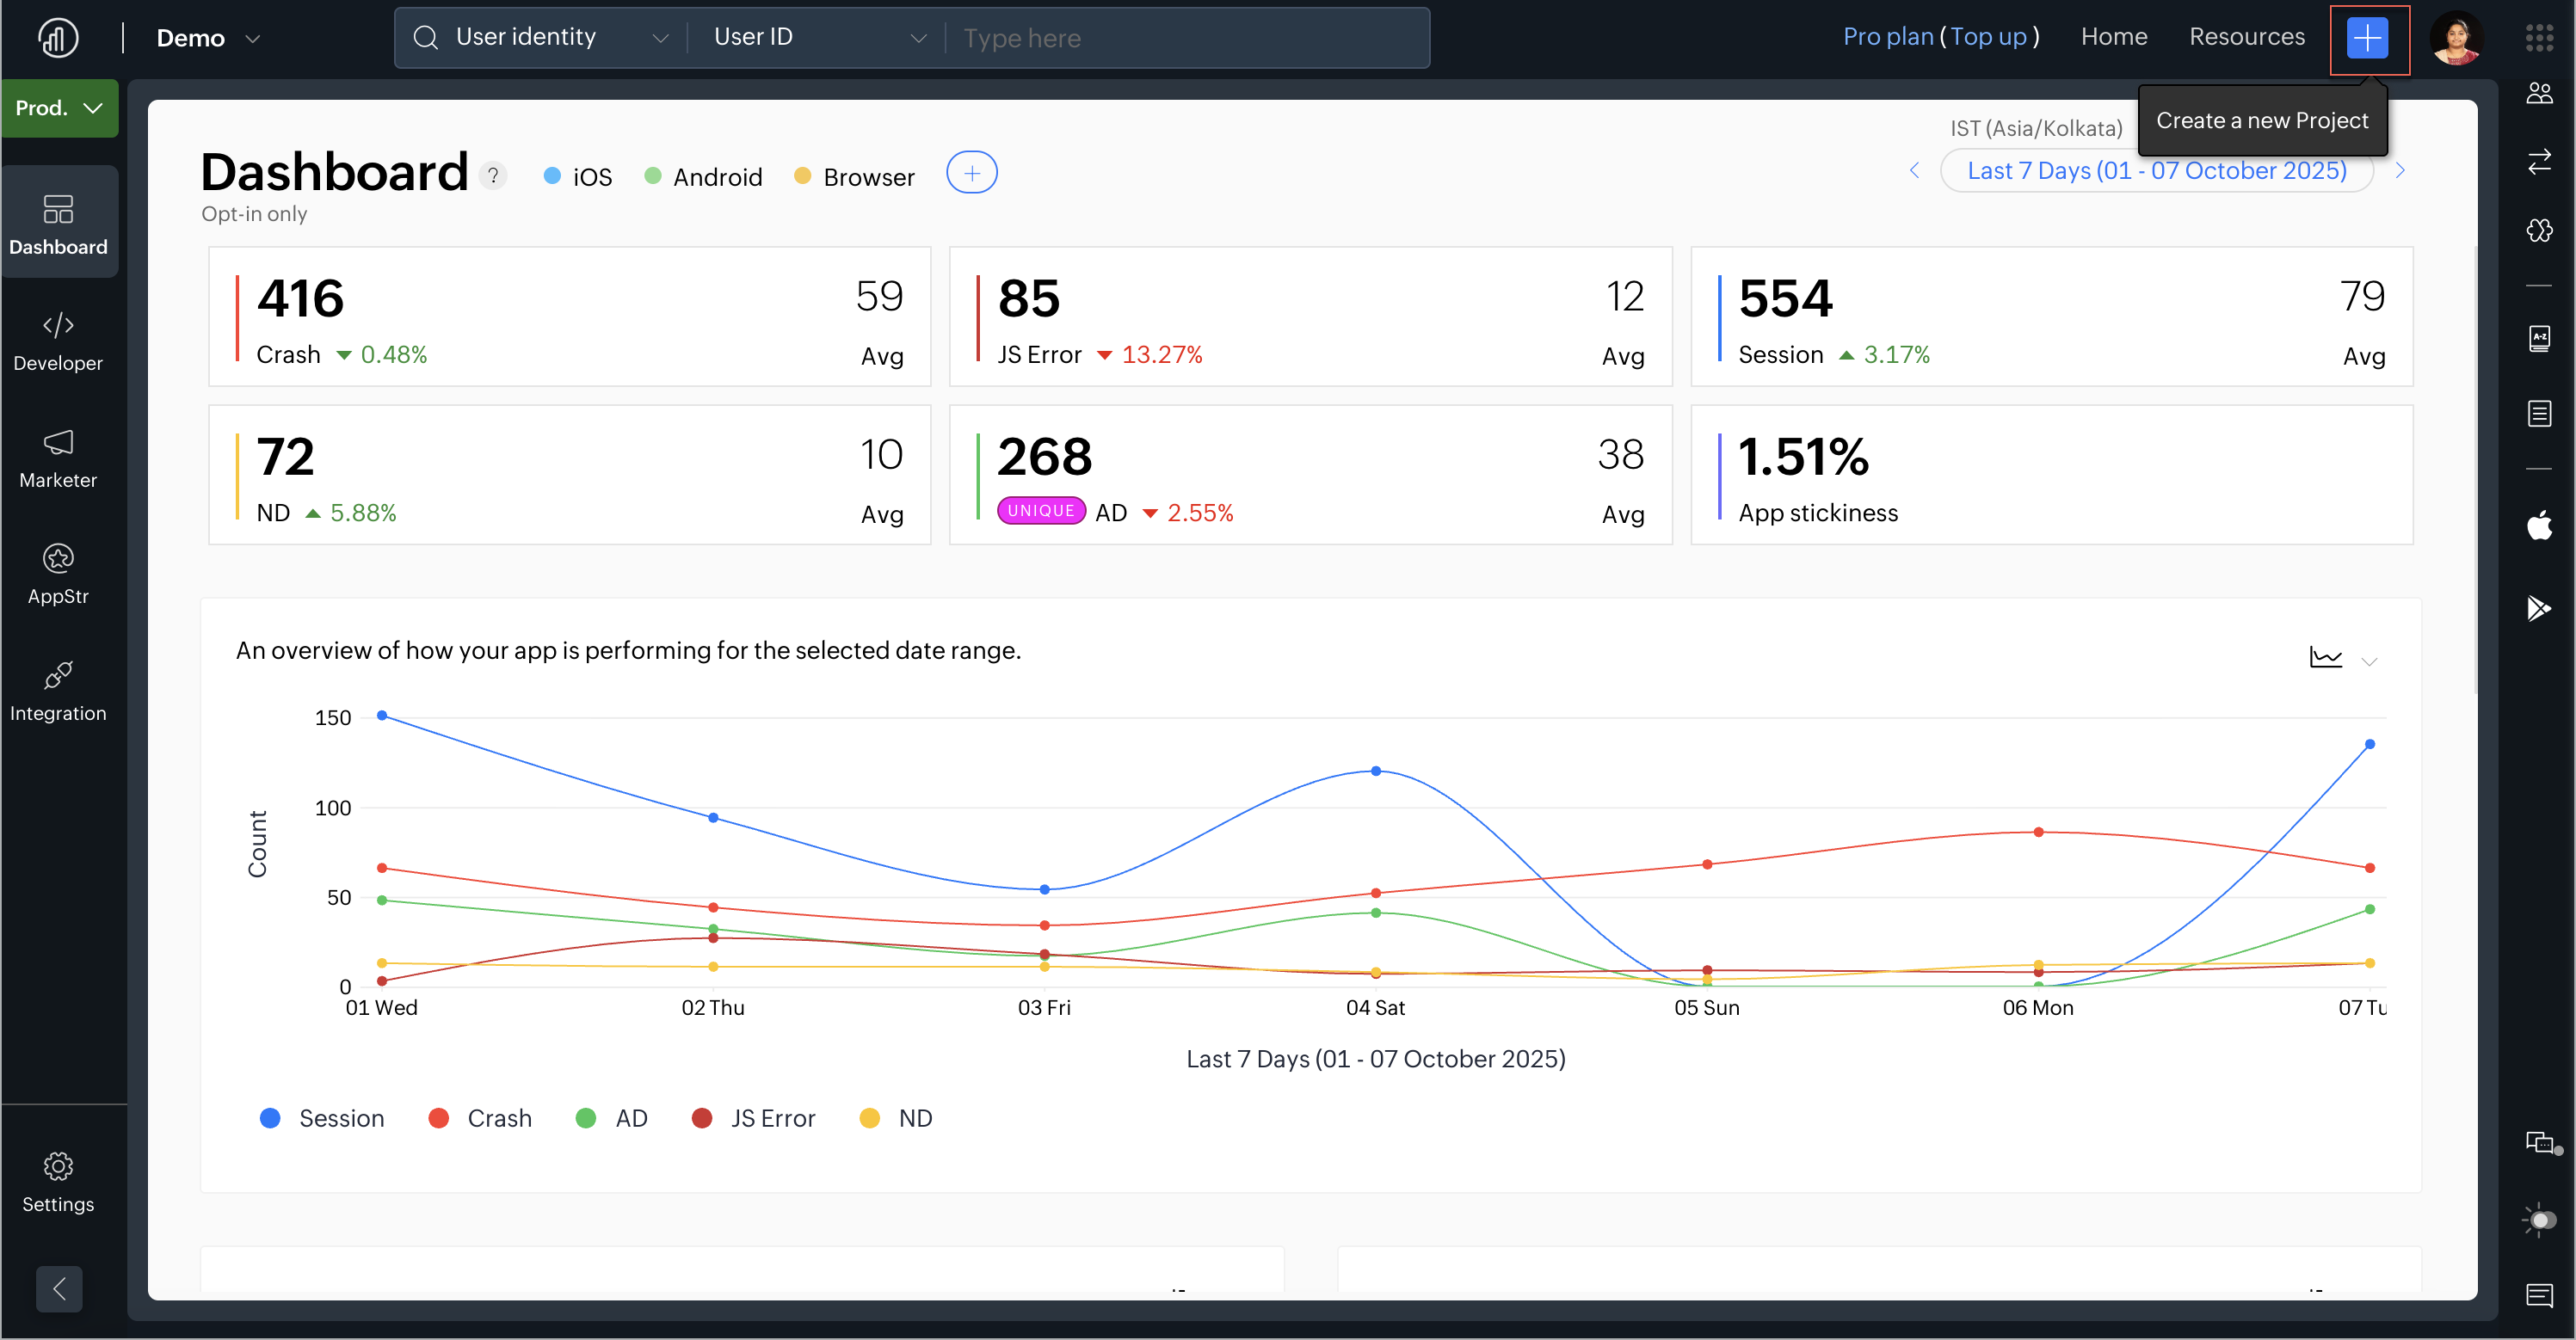The image size is (2576, 1340).
Task: Click the Dashboard help question mark icon
Action: (x=492, y=176)
